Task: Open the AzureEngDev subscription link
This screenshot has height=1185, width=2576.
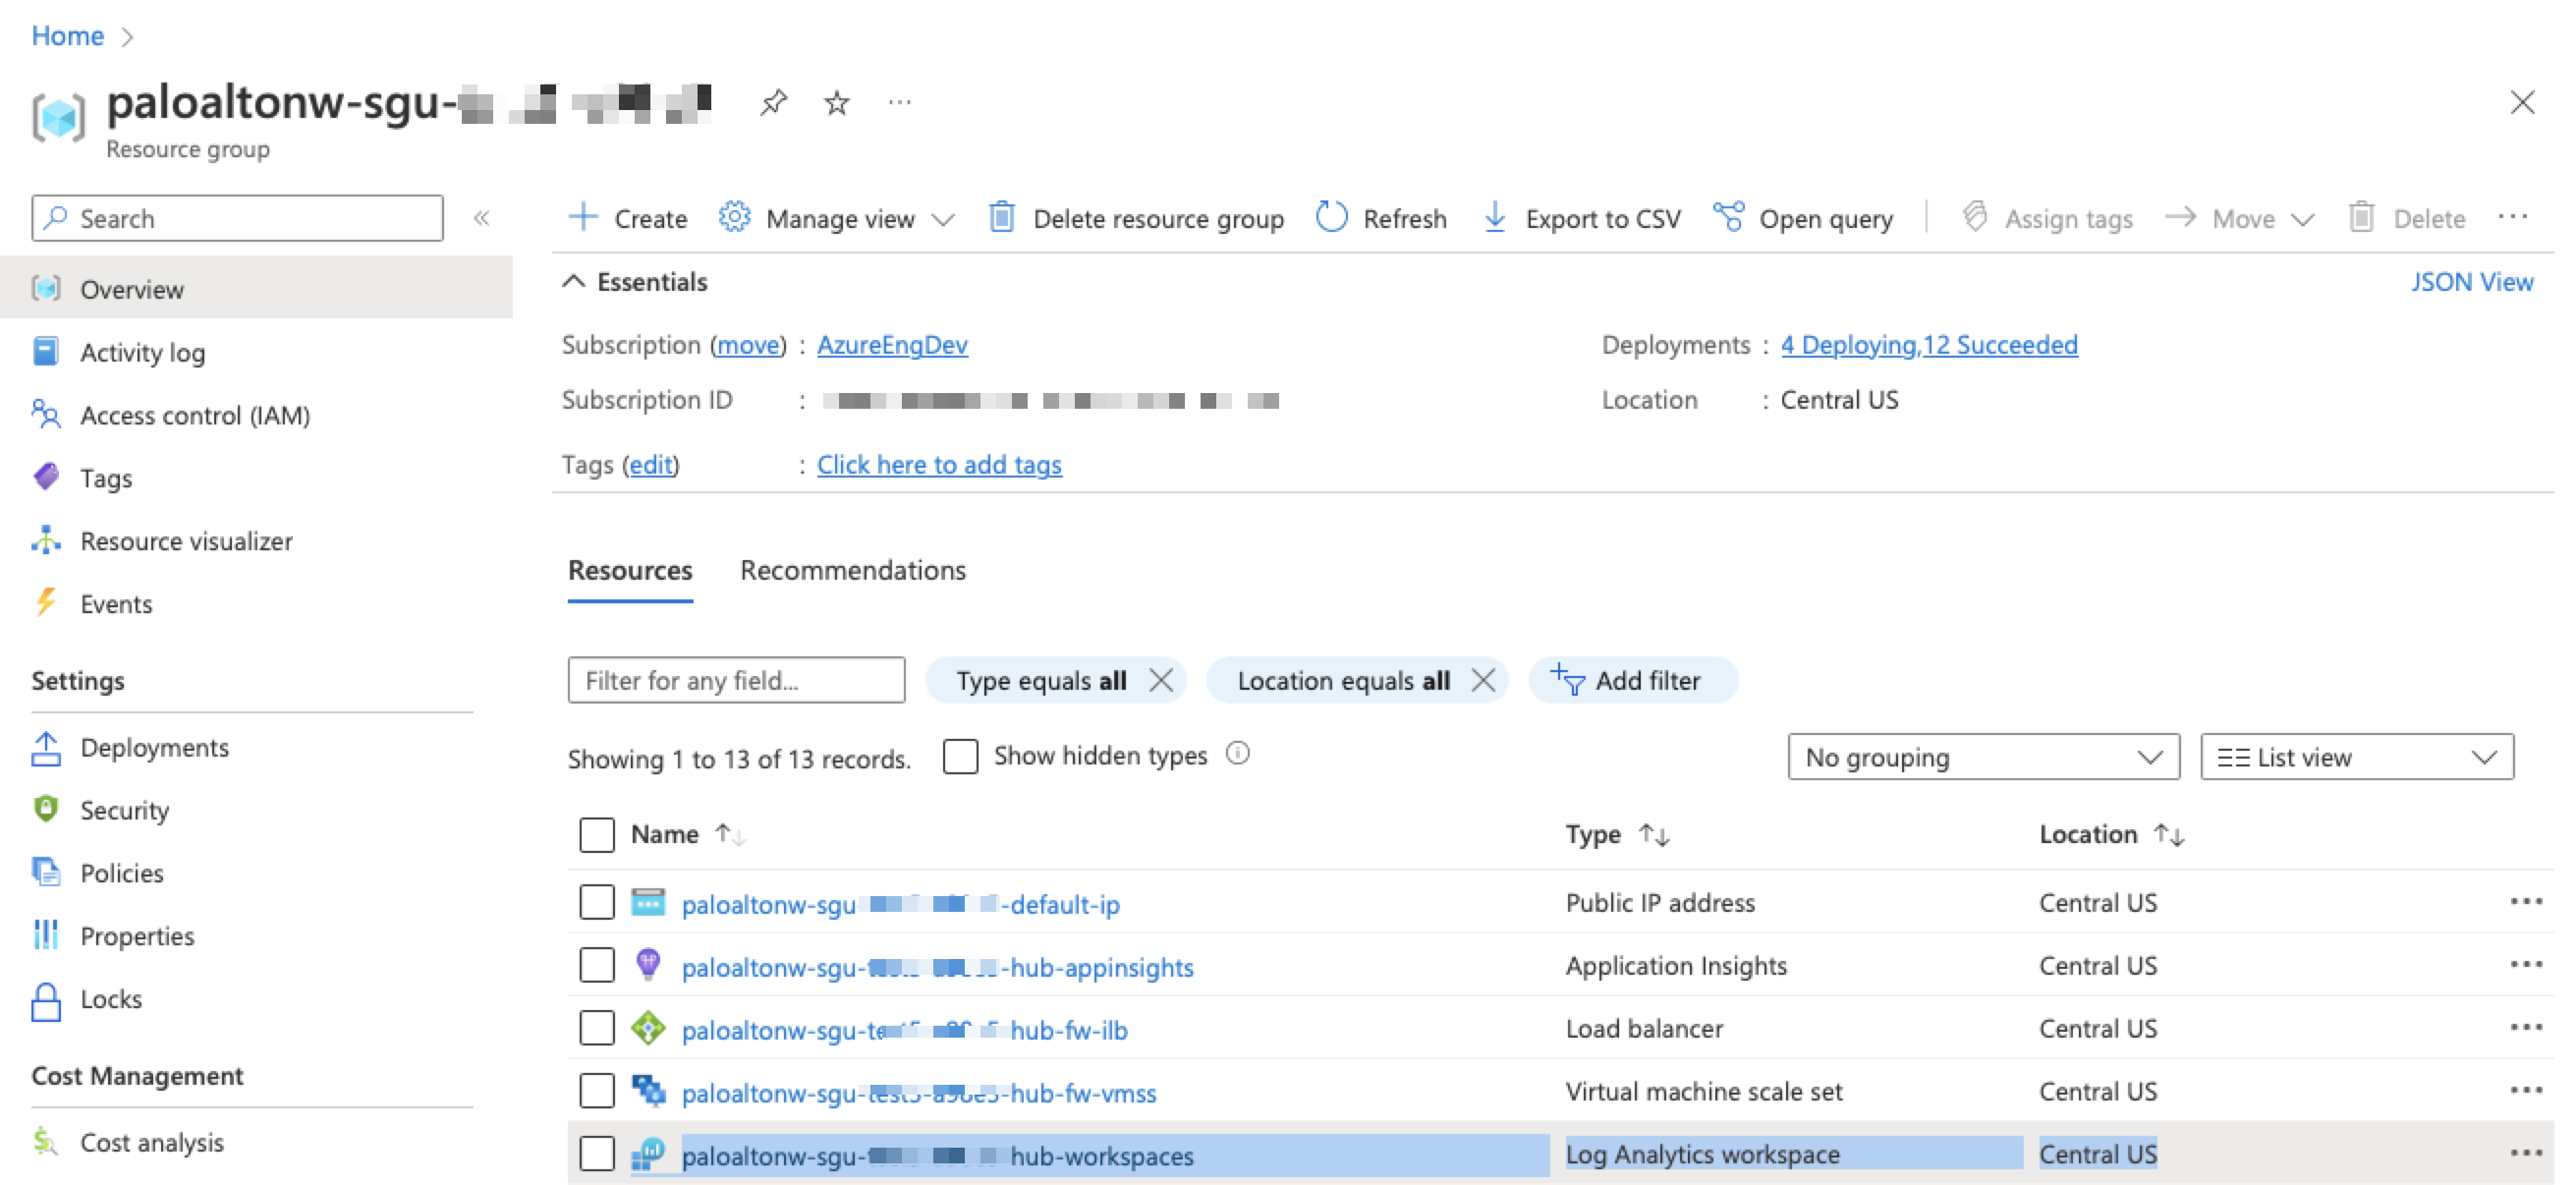Action: pyautogui.click(x=892, y=345)
